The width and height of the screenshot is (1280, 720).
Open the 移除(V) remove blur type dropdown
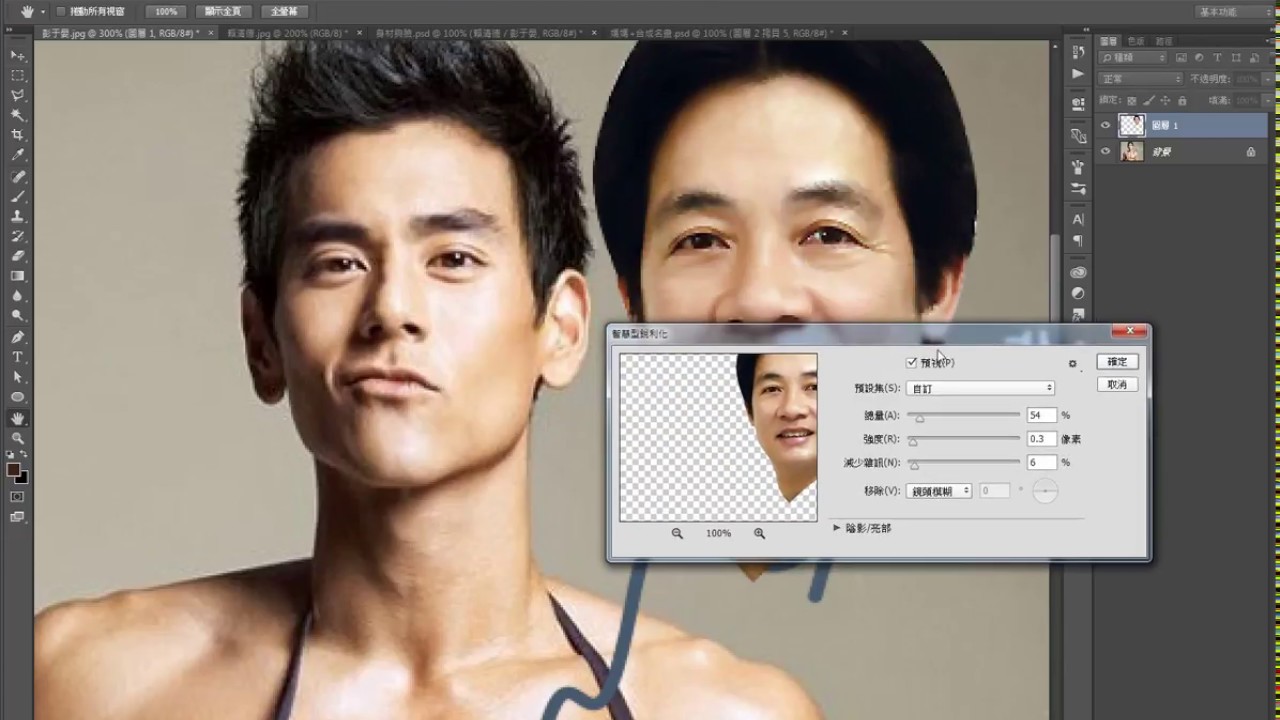pos(939,491)
